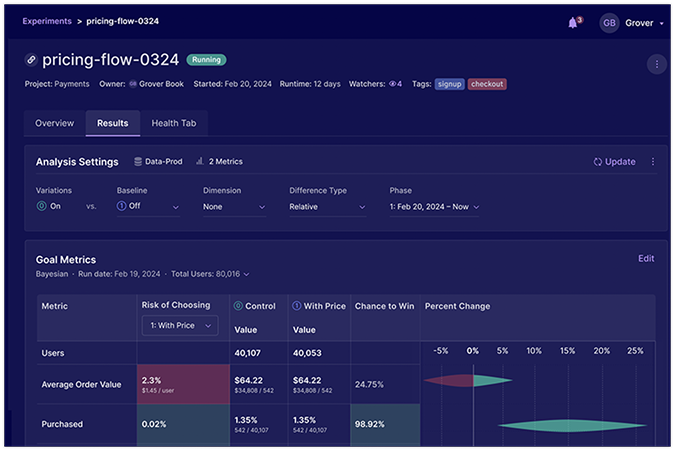675x451 pixels.
Task: Open Analysis Settings three-dot menu
Action: click(x=653, y=161)
